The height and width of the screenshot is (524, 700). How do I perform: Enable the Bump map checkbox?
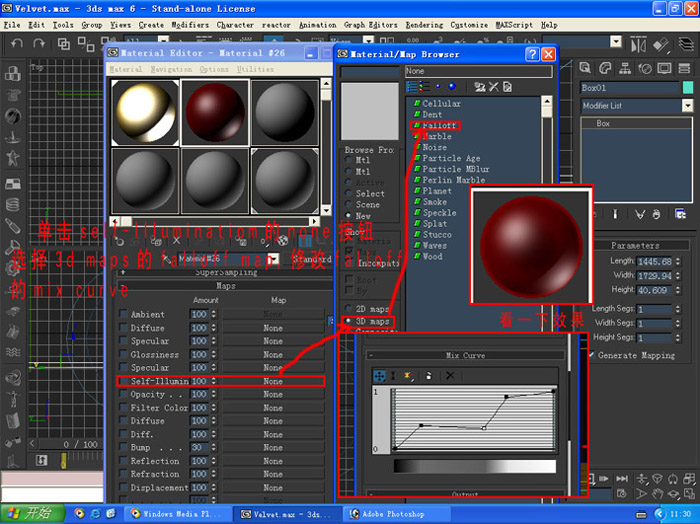[123, 447]
